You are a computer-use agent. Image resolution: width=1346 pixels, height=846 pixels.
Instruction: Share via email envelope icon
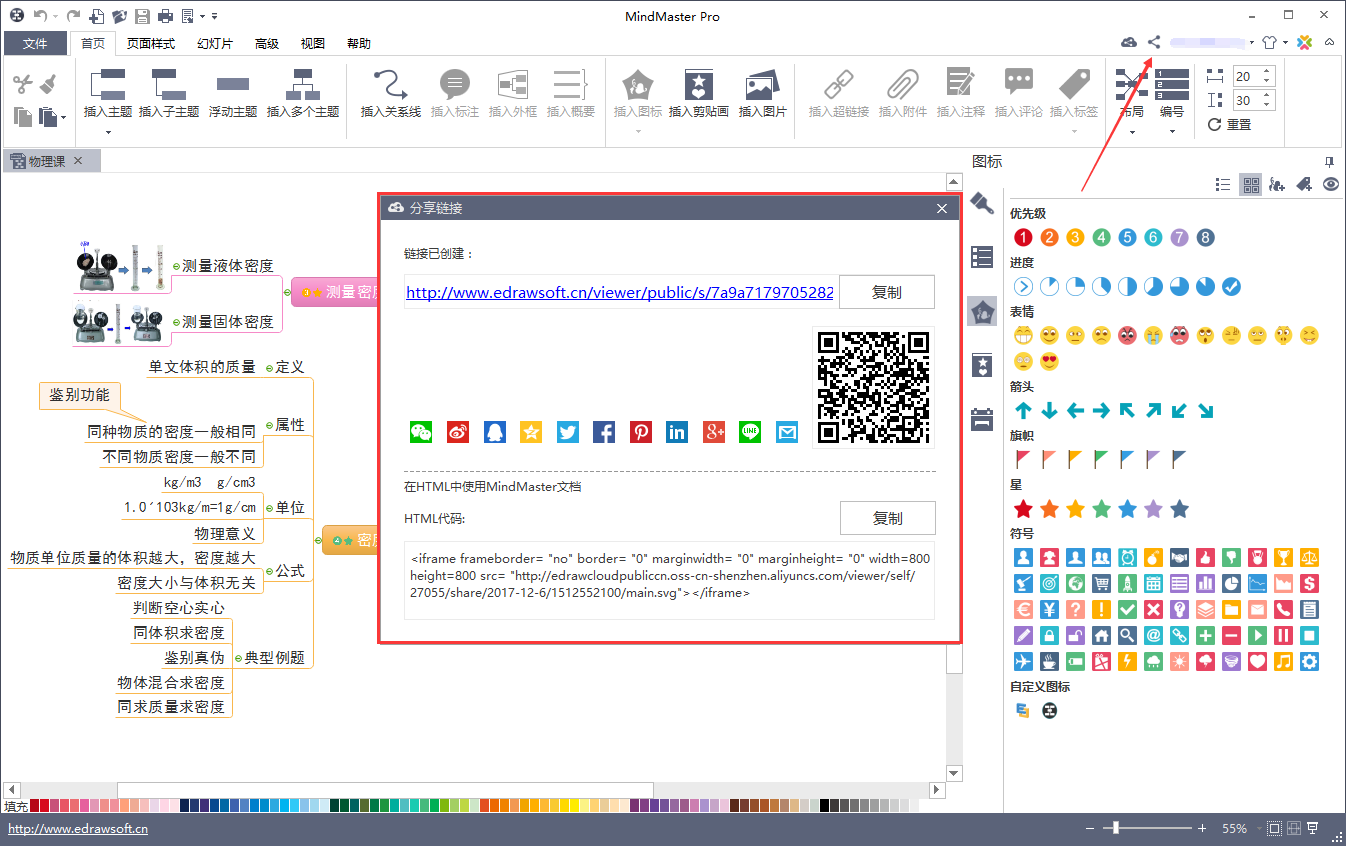click(787, 432)
